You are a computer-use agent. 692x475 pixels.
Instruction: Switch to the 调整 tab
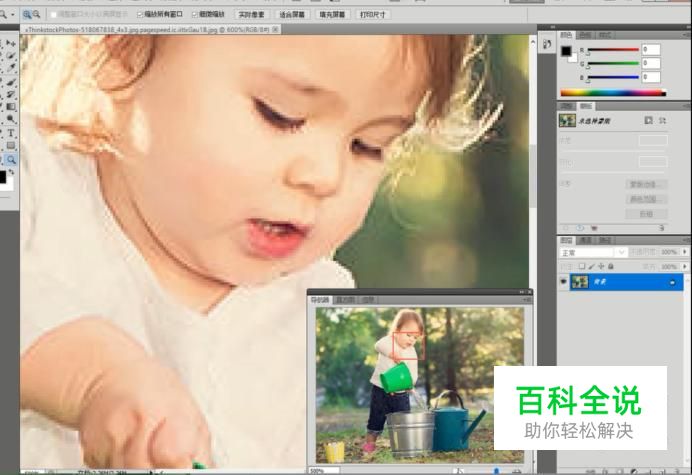(567, 106)
